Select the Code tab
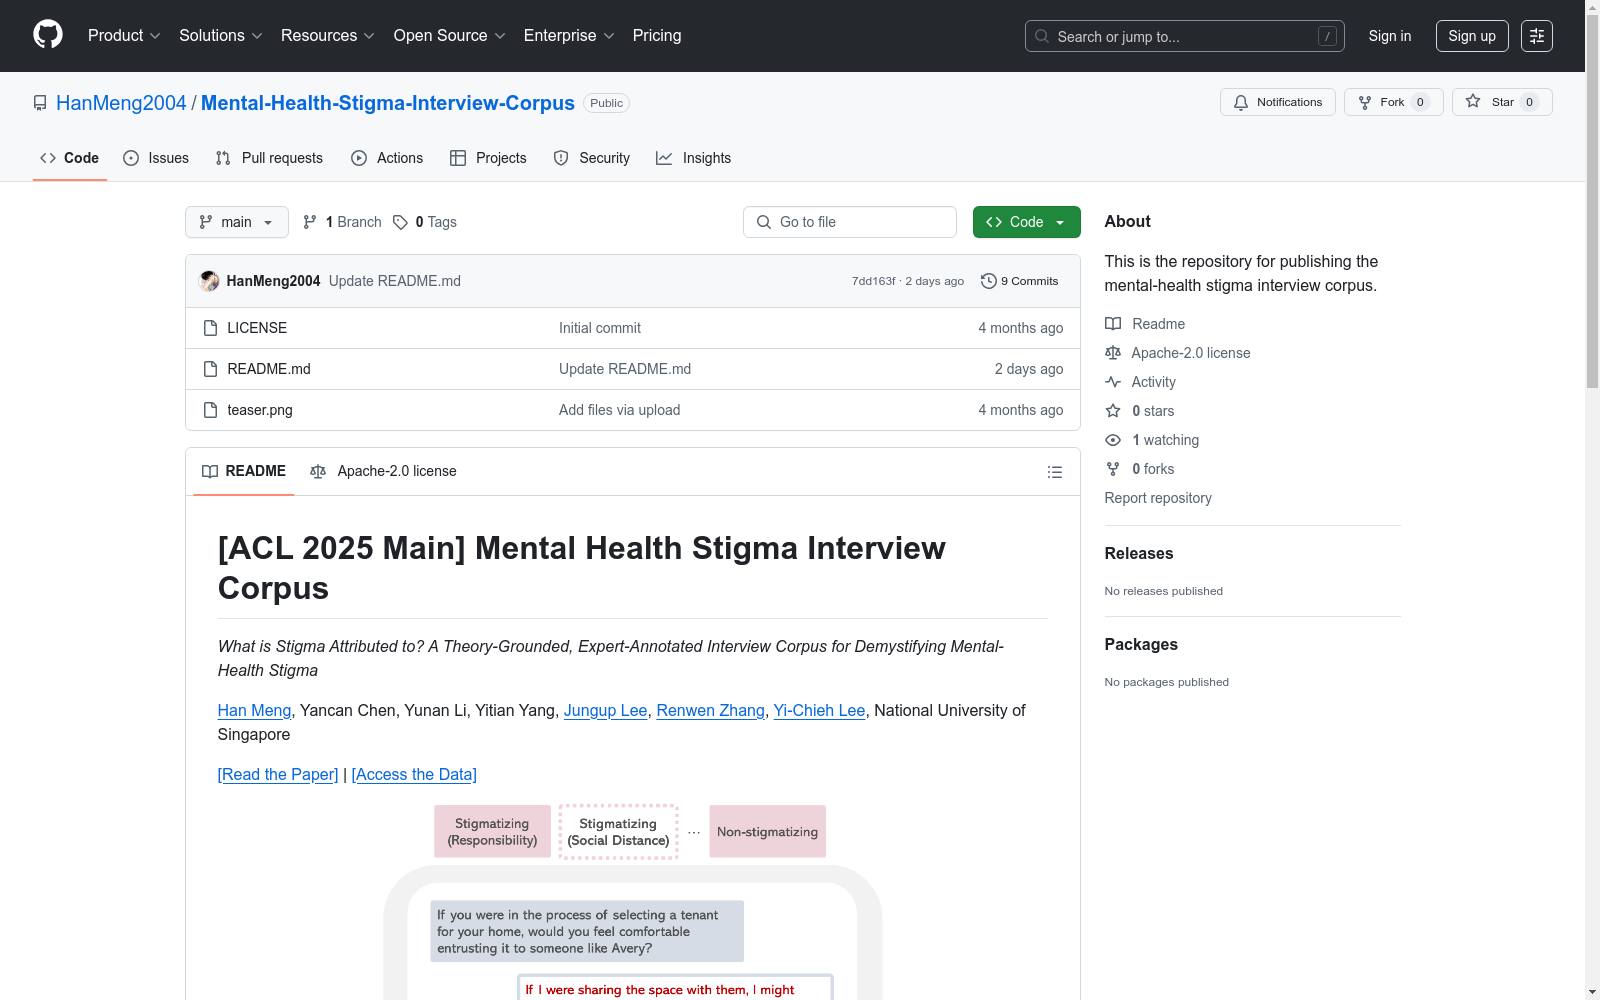Image resolution: width=1600 pixels, height=1000 pixels. coord(70,158)
